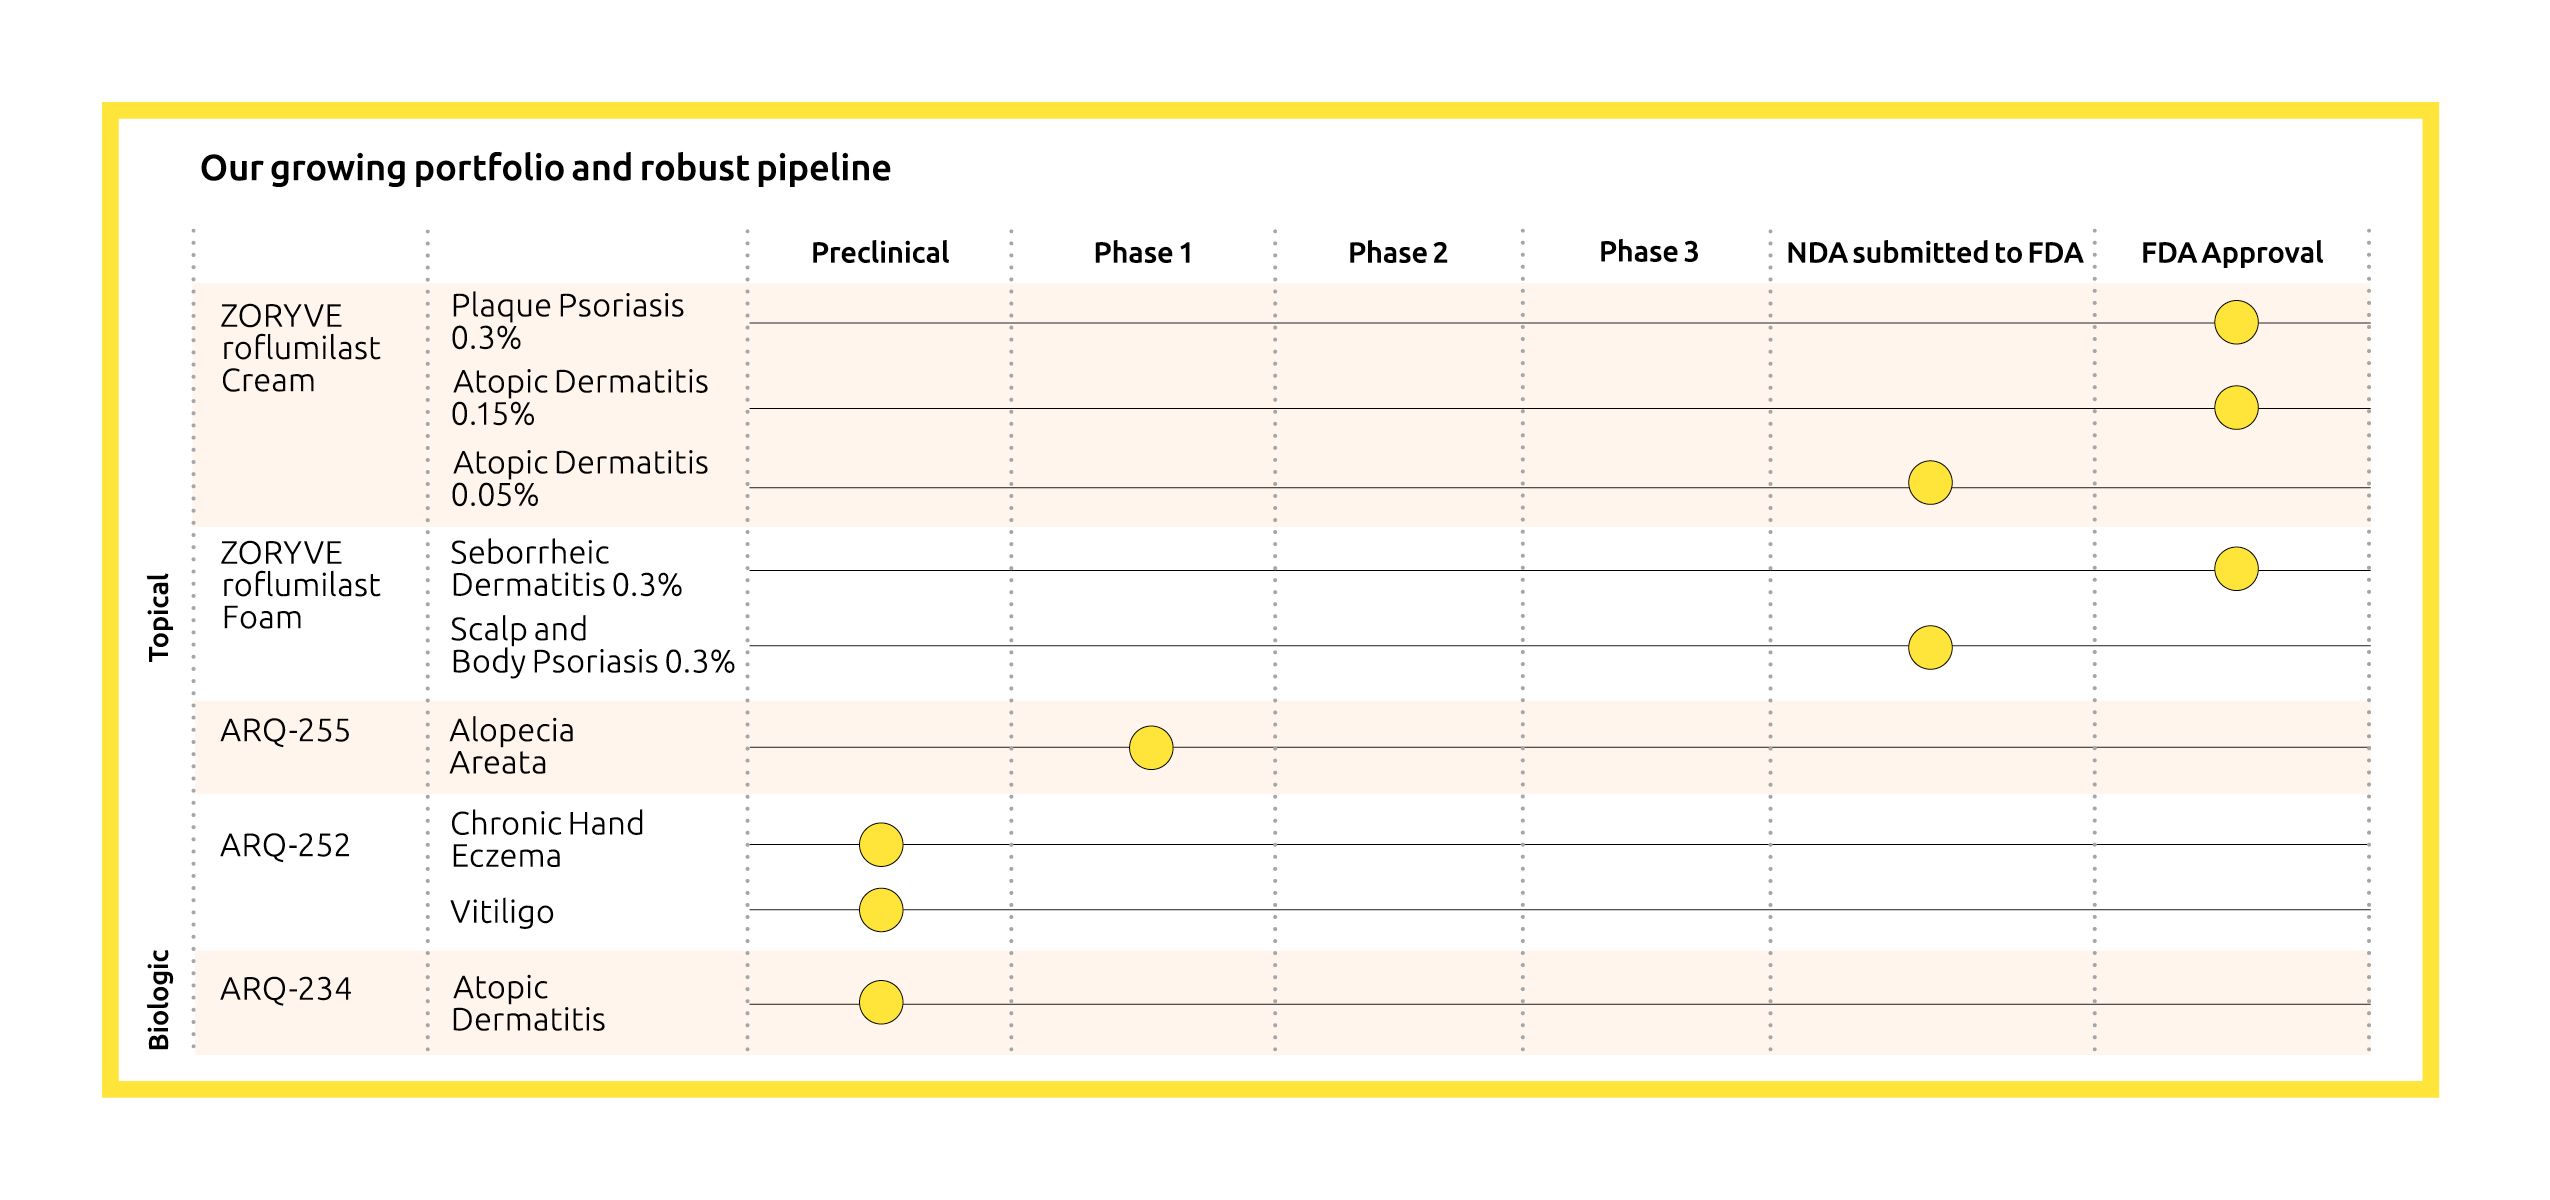Select the Phase 3 header
The width and height of the screenshot is (2550, 1200).
tap(1648, 252)
